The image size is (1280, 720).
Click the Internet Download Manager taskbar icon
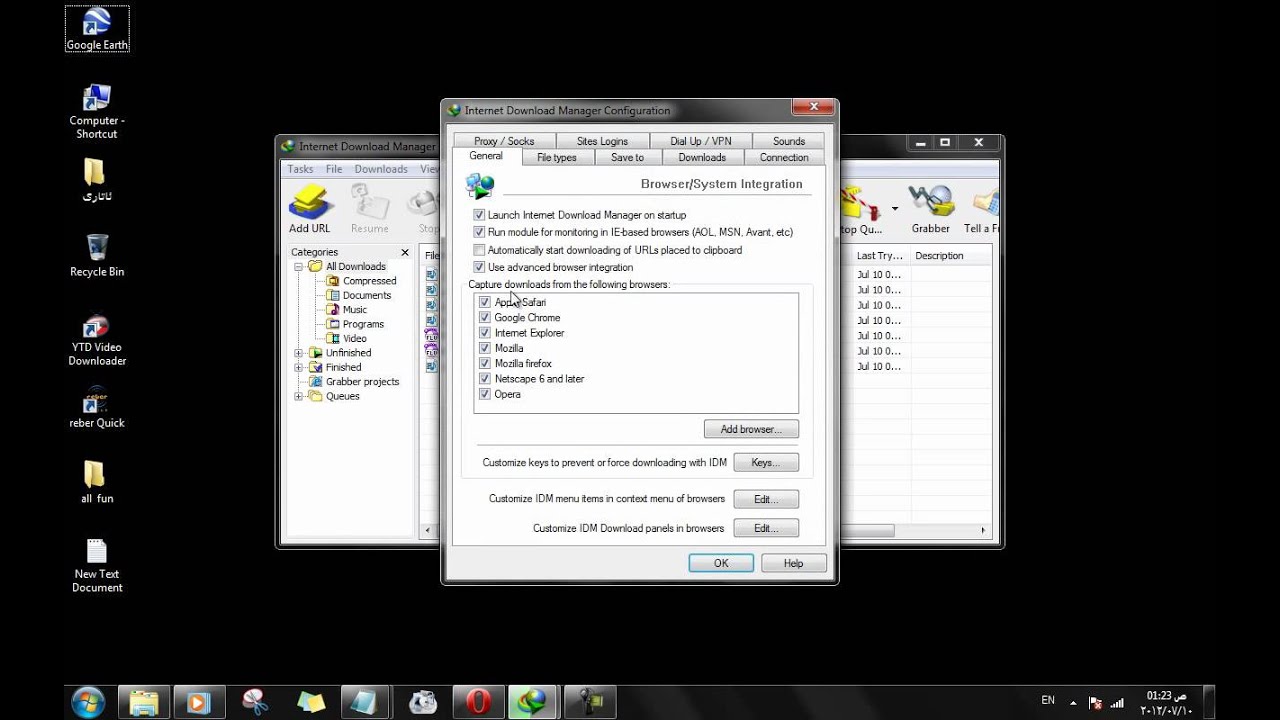[534, 702]
